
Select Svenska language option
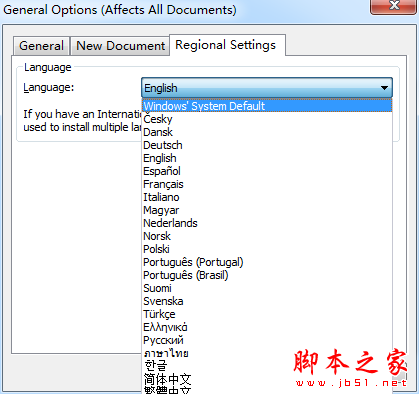point(267,301)
